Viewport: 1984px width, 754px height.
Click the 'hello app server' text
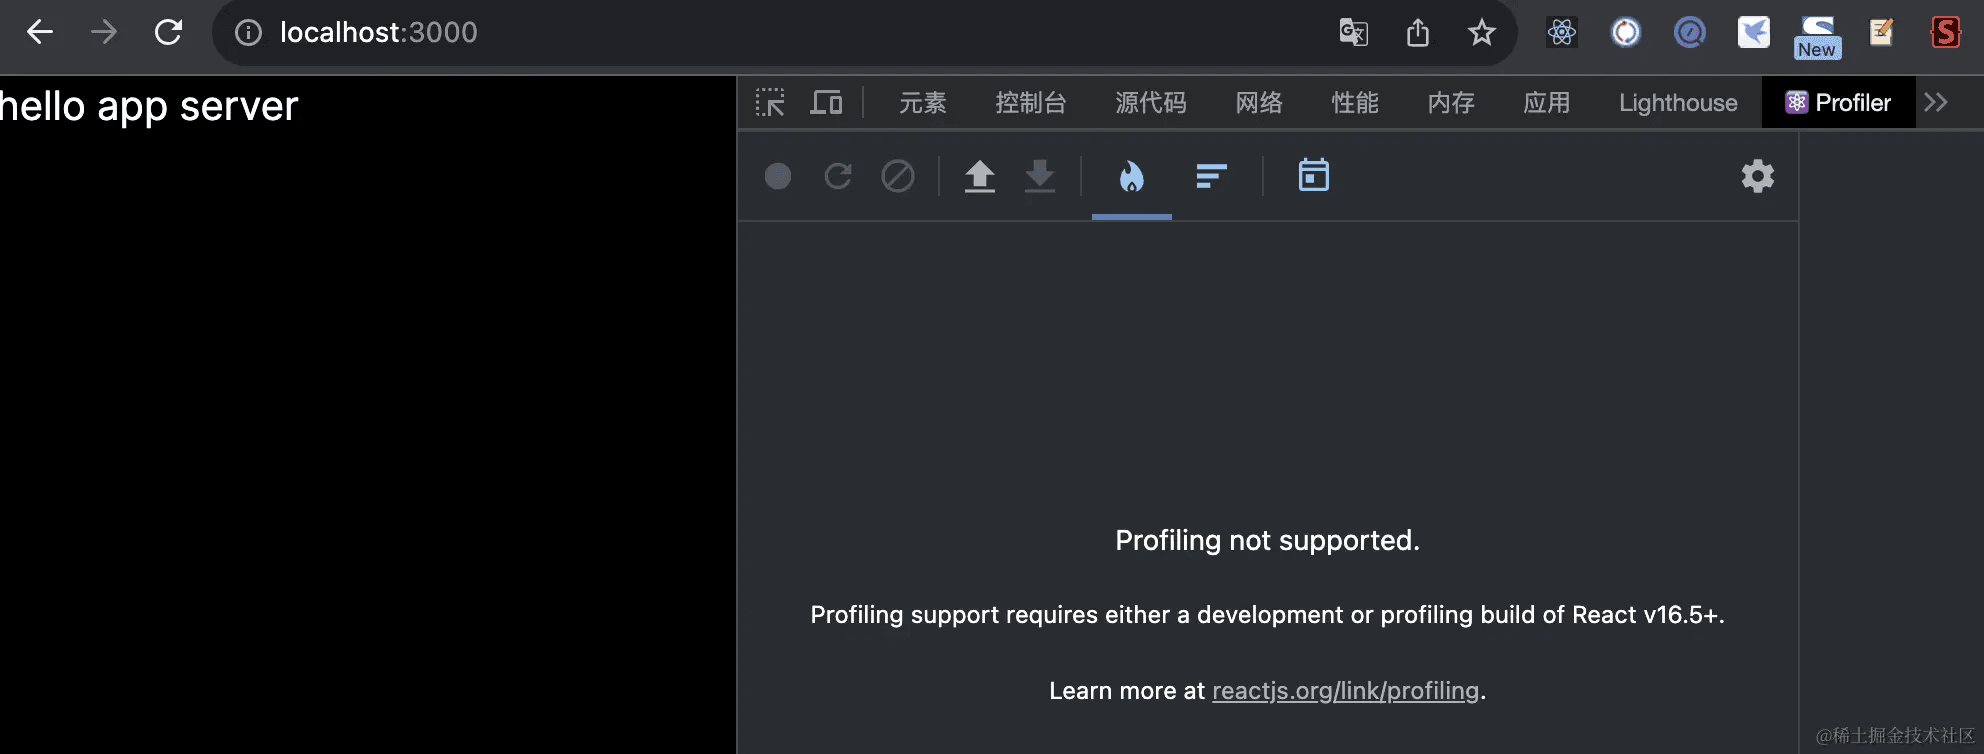(x=149, y=106)
